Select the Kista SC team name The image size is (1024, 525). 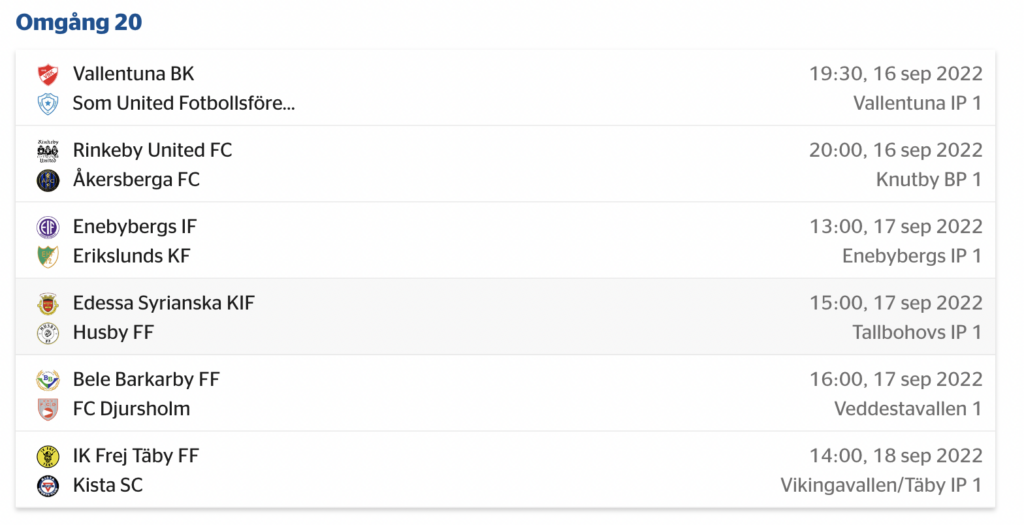point(108,485)
